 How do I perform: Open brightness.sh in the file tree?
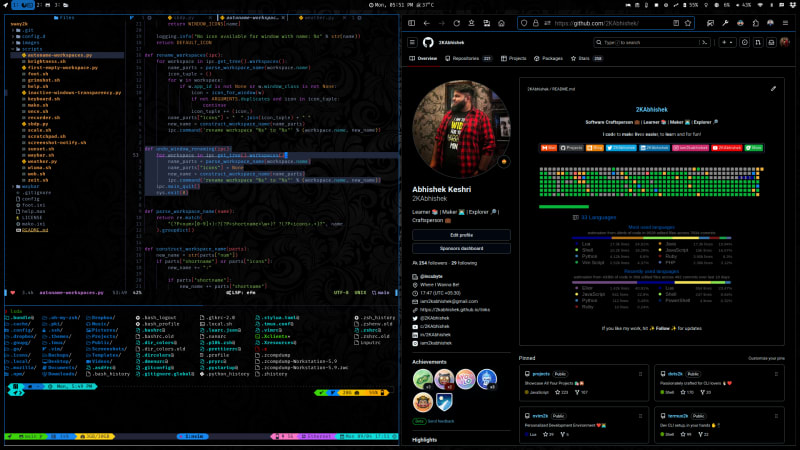pyautogui.click(x=46, y=61)
